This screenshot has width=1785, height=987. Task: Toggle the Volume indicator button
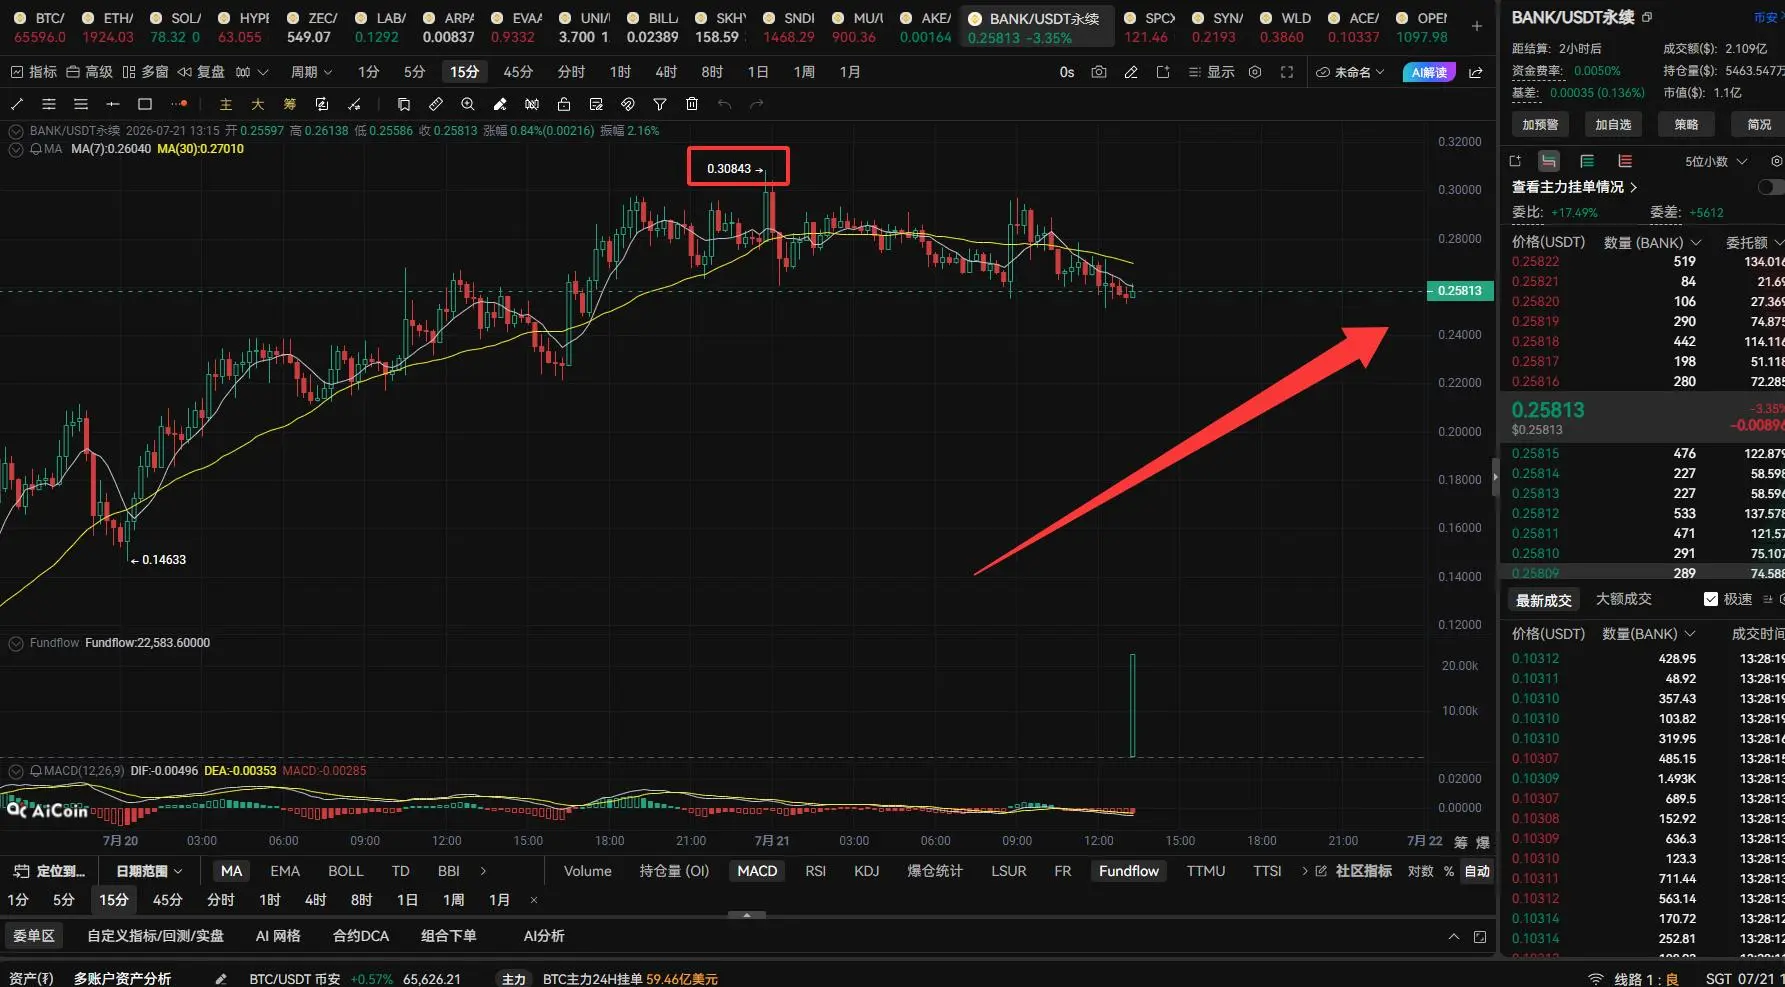(x=587, y=871)
